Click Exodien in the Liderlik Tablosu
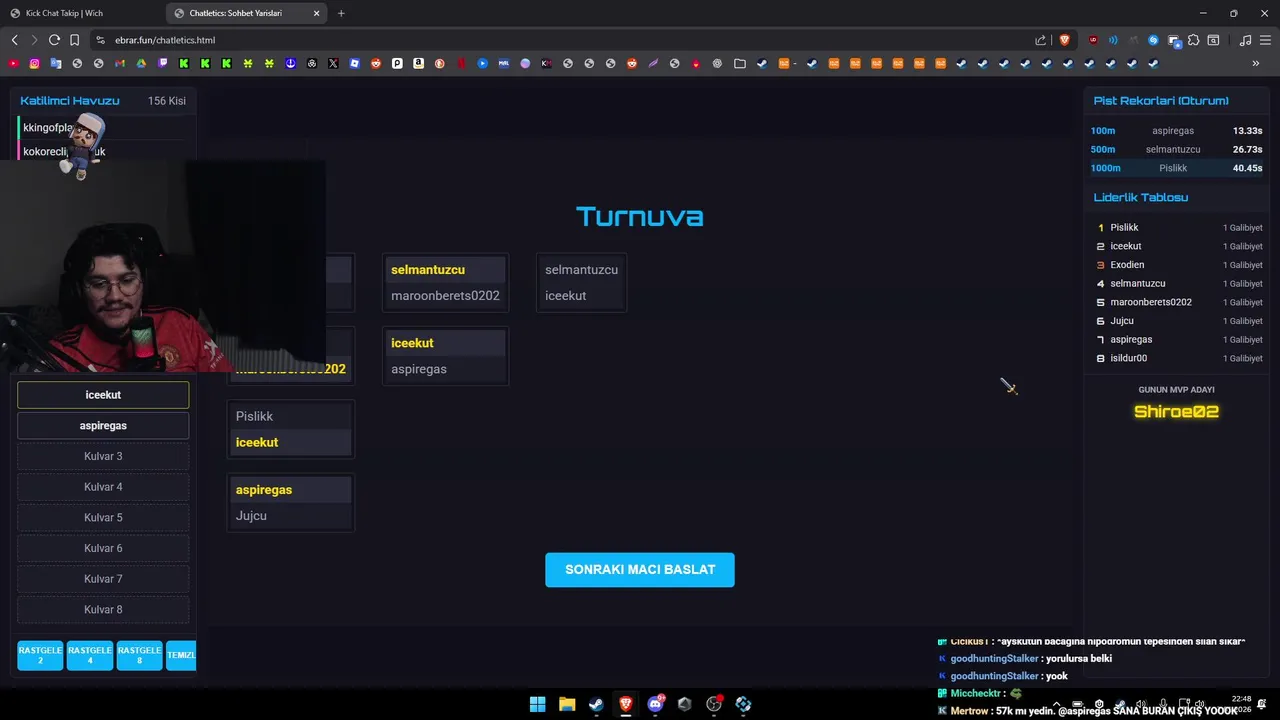Screen dimensions: 1280x720 click(x=1127, y=265)
